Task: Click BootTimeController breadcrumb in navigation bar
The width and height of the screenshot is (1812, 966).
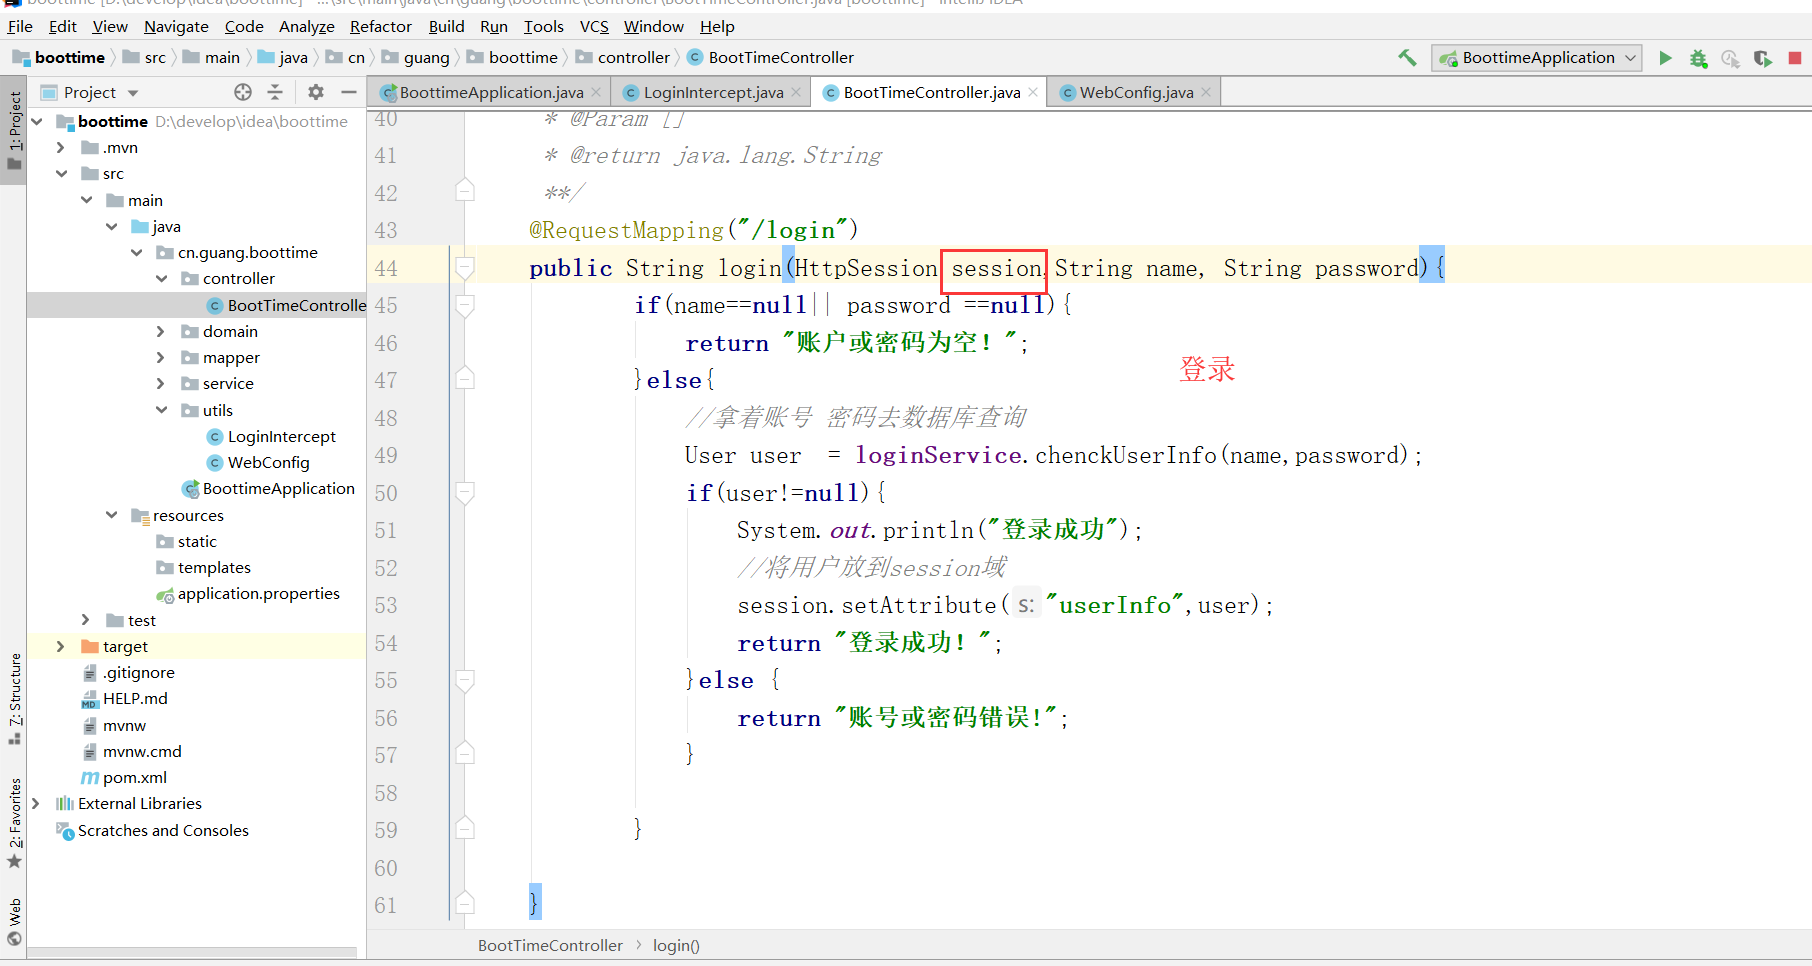Action: 770,58
